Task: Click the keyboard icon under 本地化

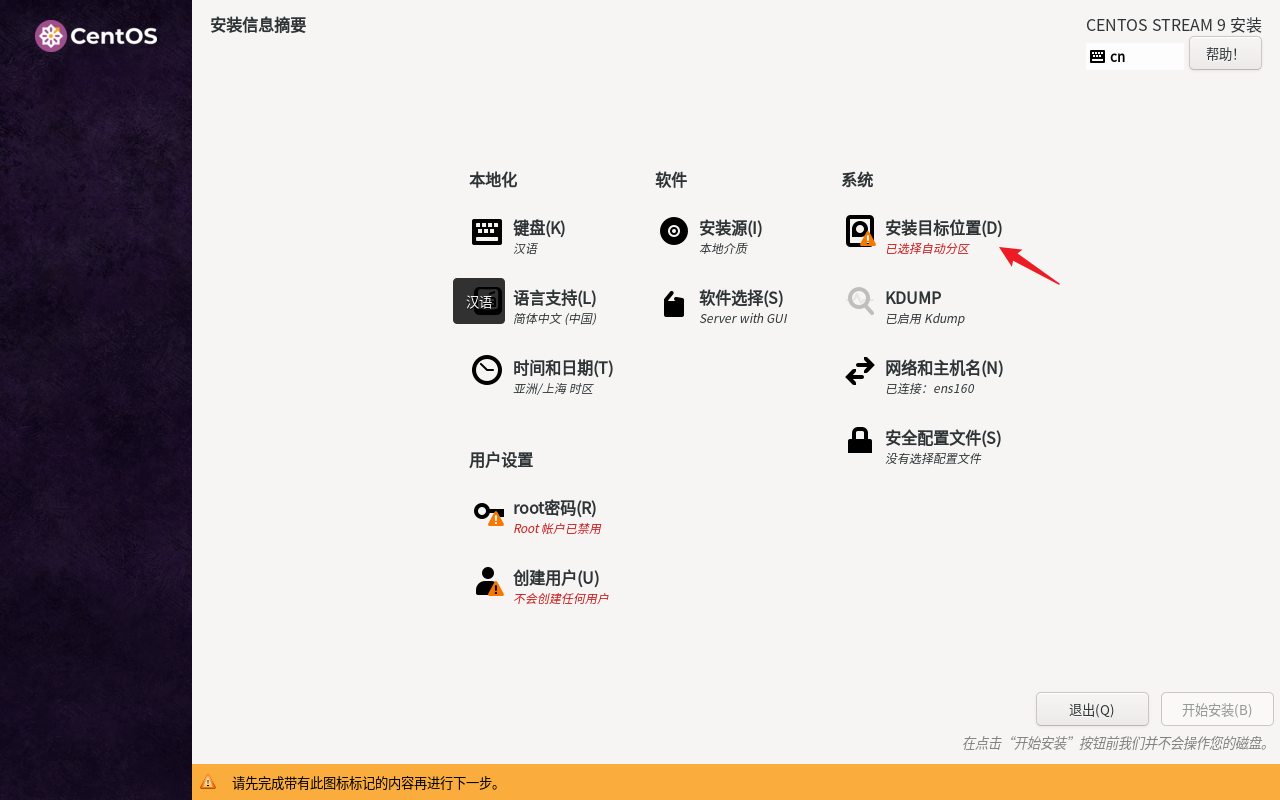Action: tap(487, 232)
